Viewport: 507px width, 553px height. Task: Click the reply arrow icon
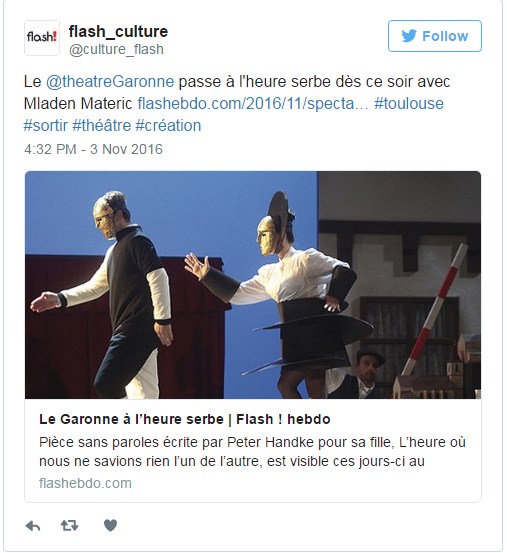pyautogui.click(x=33, y=526)
